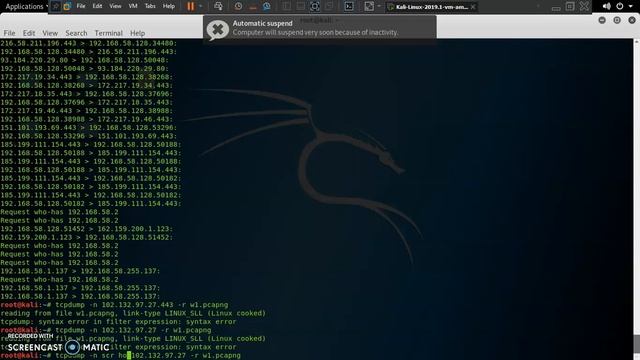Open the terminal File menu
This screenshot has width=640, height=360.
pos(9,33)
